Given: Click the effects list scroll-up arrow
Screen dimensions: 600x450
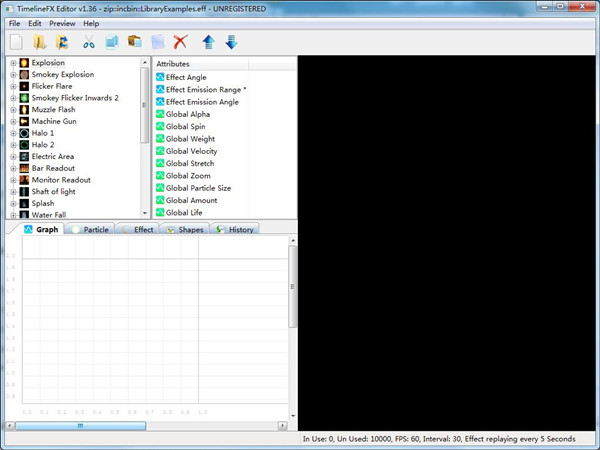Looking at the screenshot, I should 145,62.
